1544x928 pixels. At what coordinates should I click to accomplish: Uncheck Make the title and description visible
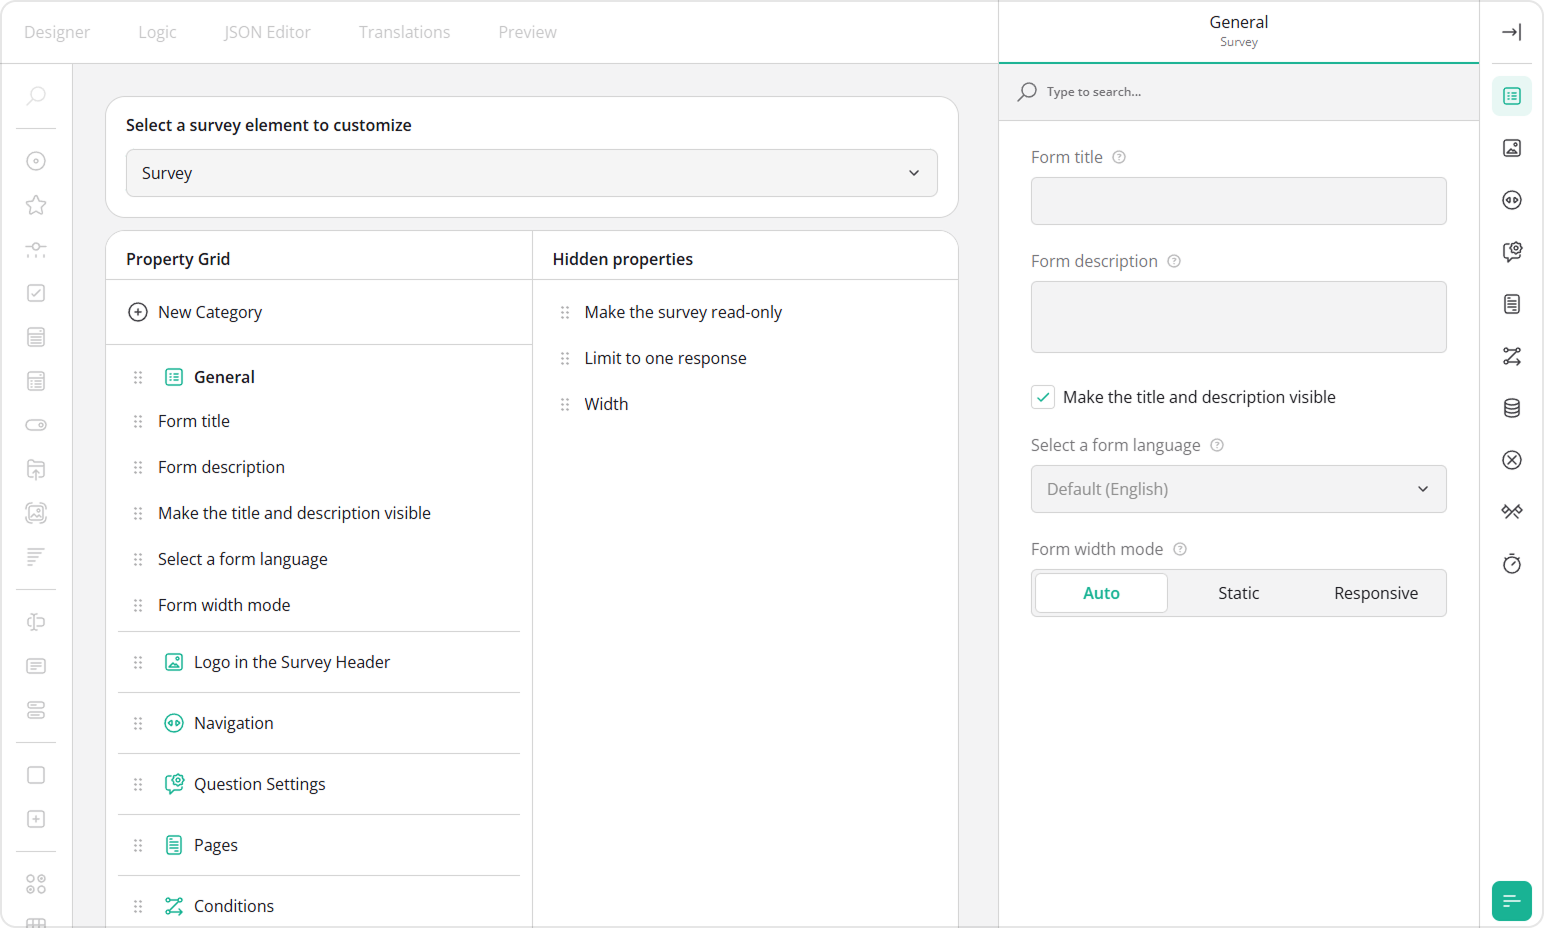point(1043,397)
